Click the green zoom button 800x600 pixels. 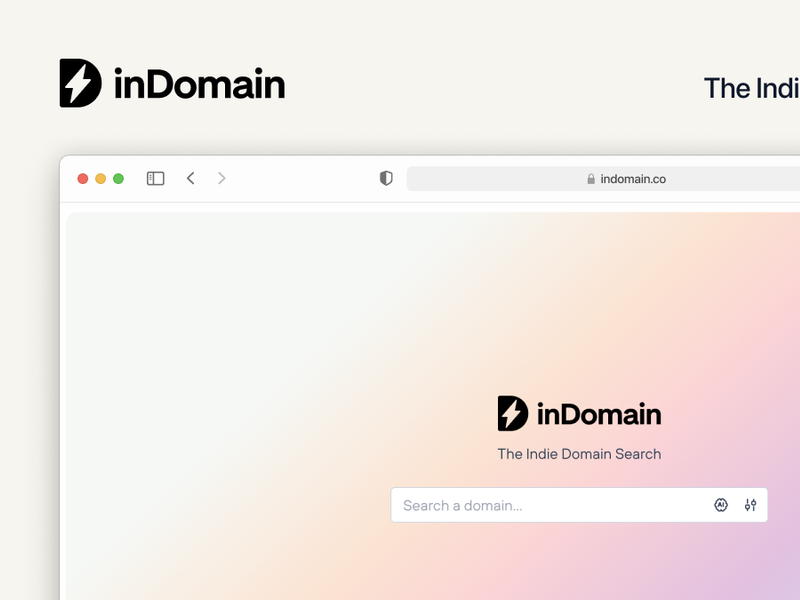point(120,178)
